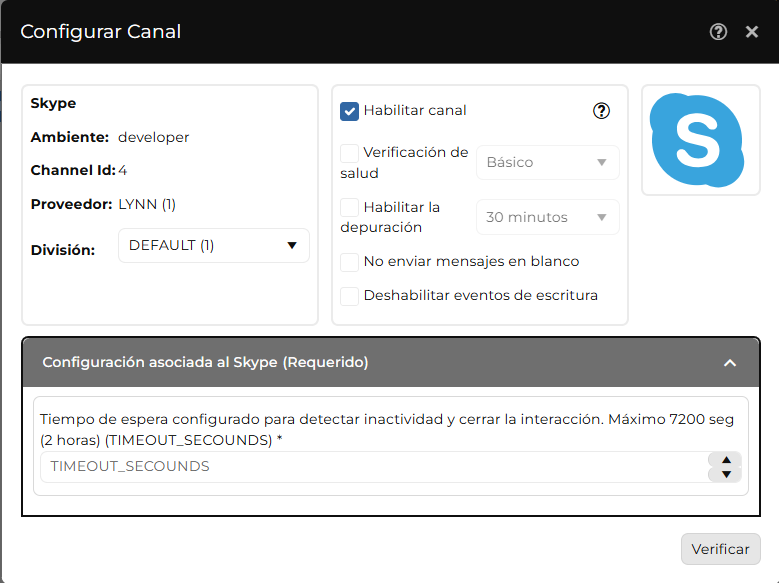Click the Skype logo image
This screenshot has width=779, height=583.
click(x=698, y=140)
